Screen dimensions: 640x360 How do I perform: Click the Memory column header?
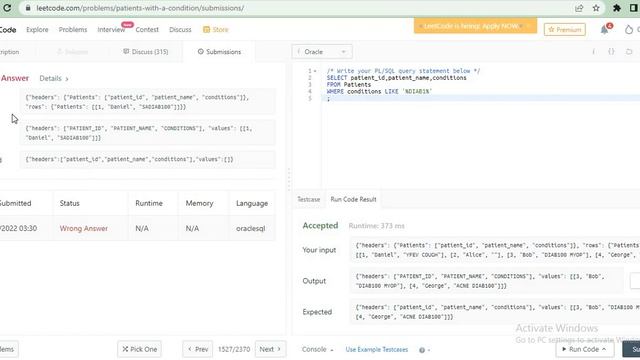199,203
